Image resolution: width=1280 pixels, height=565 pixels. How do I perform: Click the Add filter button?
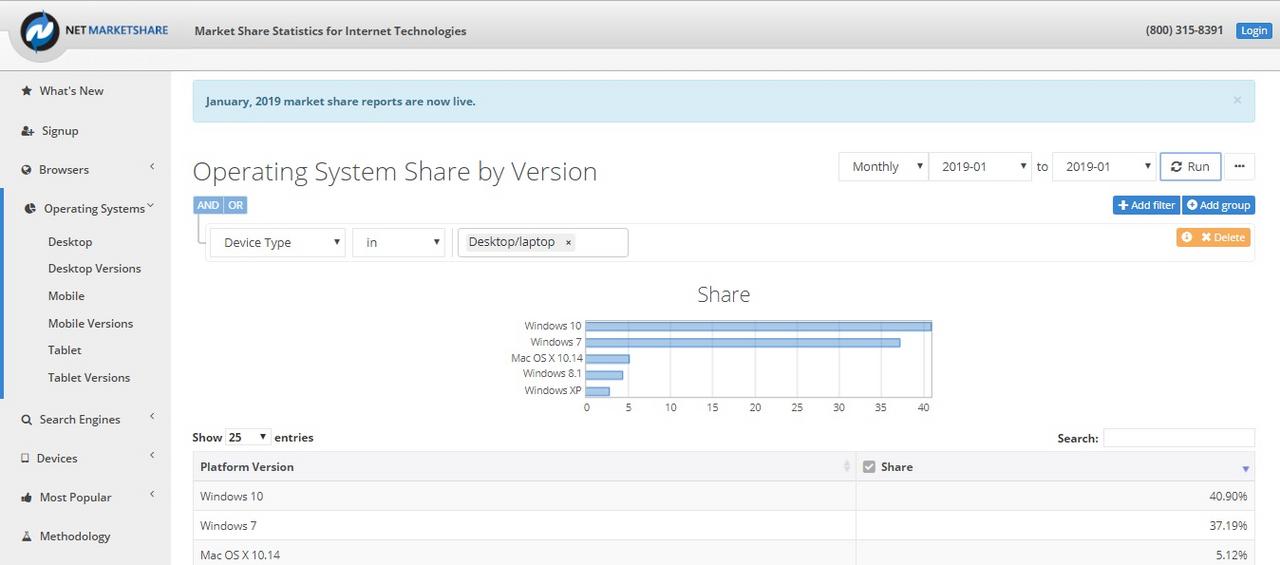tap(1146, 205)
